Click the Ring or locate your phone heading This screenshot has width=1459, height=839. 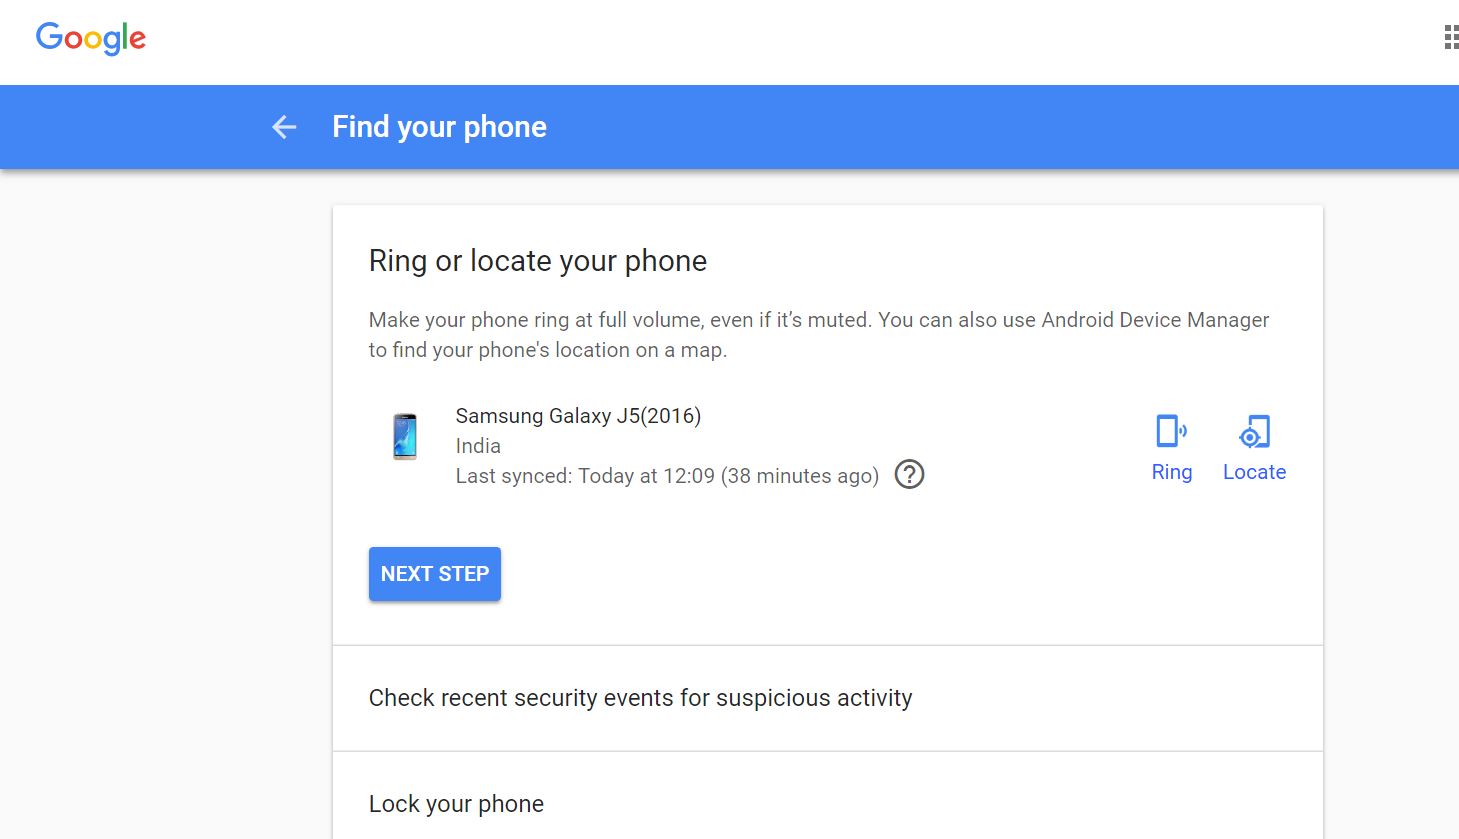pyautogui.click(x=537, y=260)
